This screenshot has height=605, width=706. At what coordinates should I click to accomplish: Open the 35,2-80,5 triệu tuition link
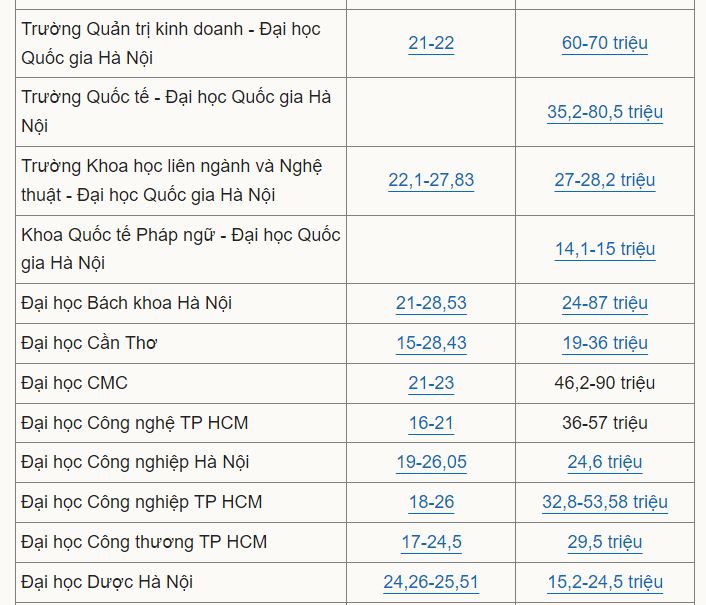pyautogui.click(x=605, y=112)
